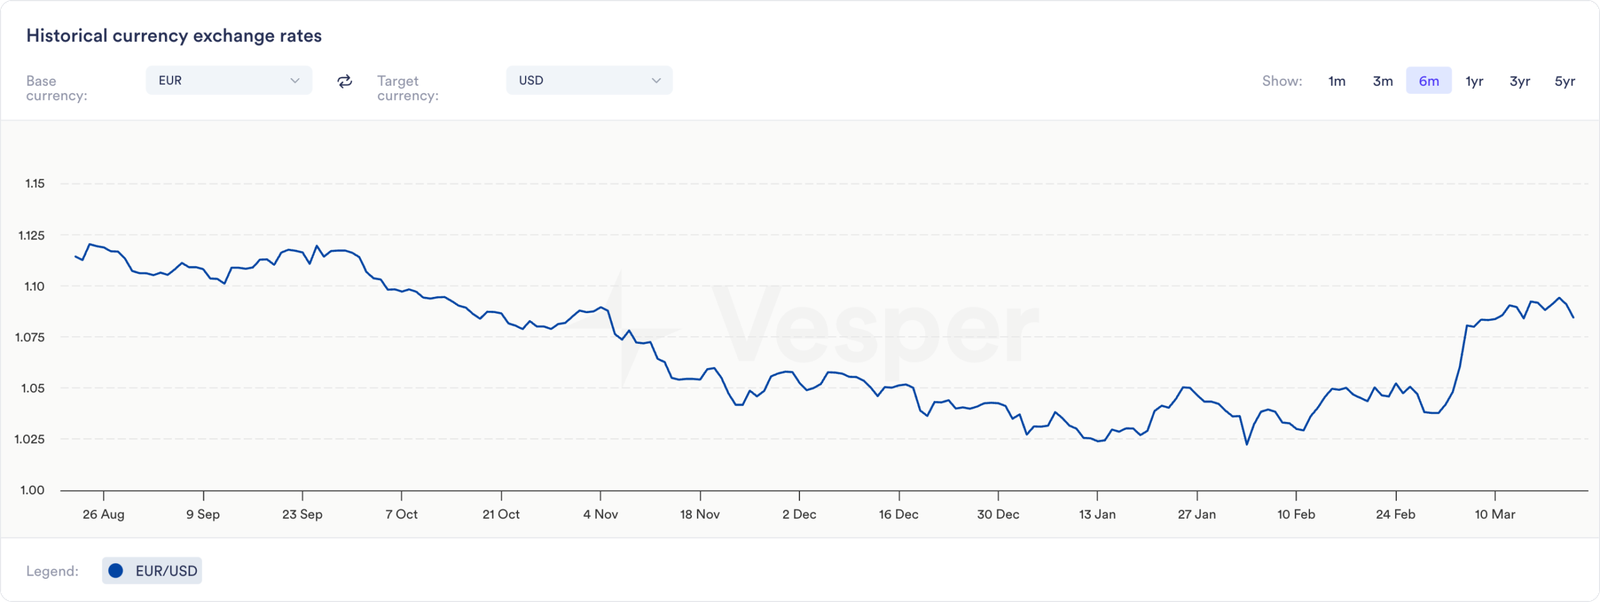Click the "Target currency:" label

click(x=408, y=88)
